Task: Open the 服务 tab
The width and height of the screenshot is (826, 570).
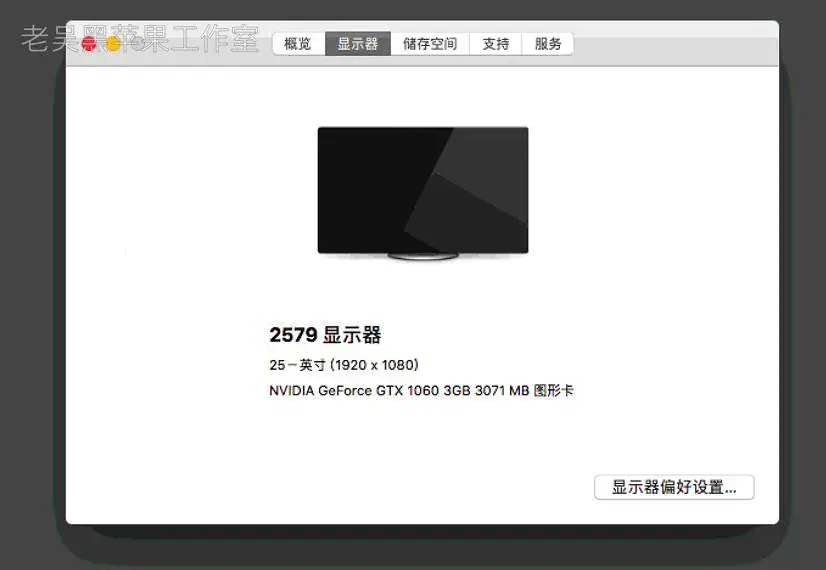Action: pos(548,44)
